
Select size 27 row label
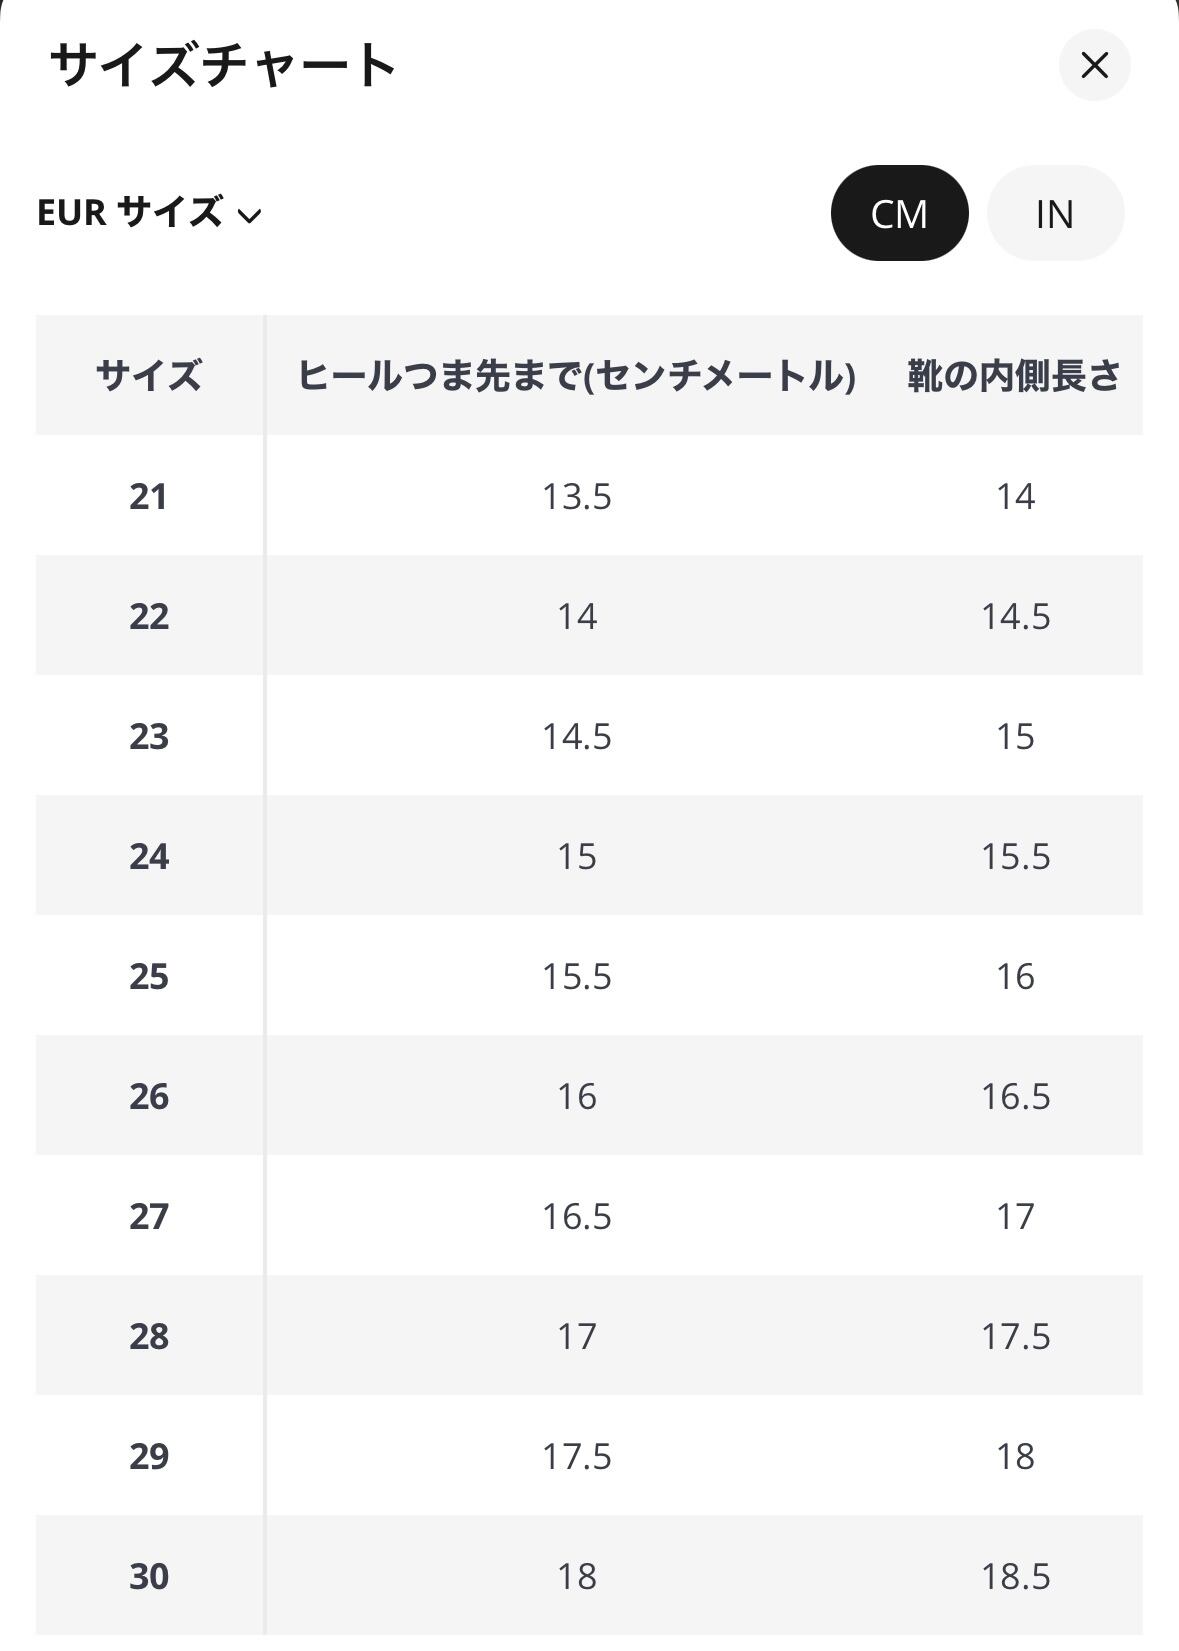click(149, 1216)
